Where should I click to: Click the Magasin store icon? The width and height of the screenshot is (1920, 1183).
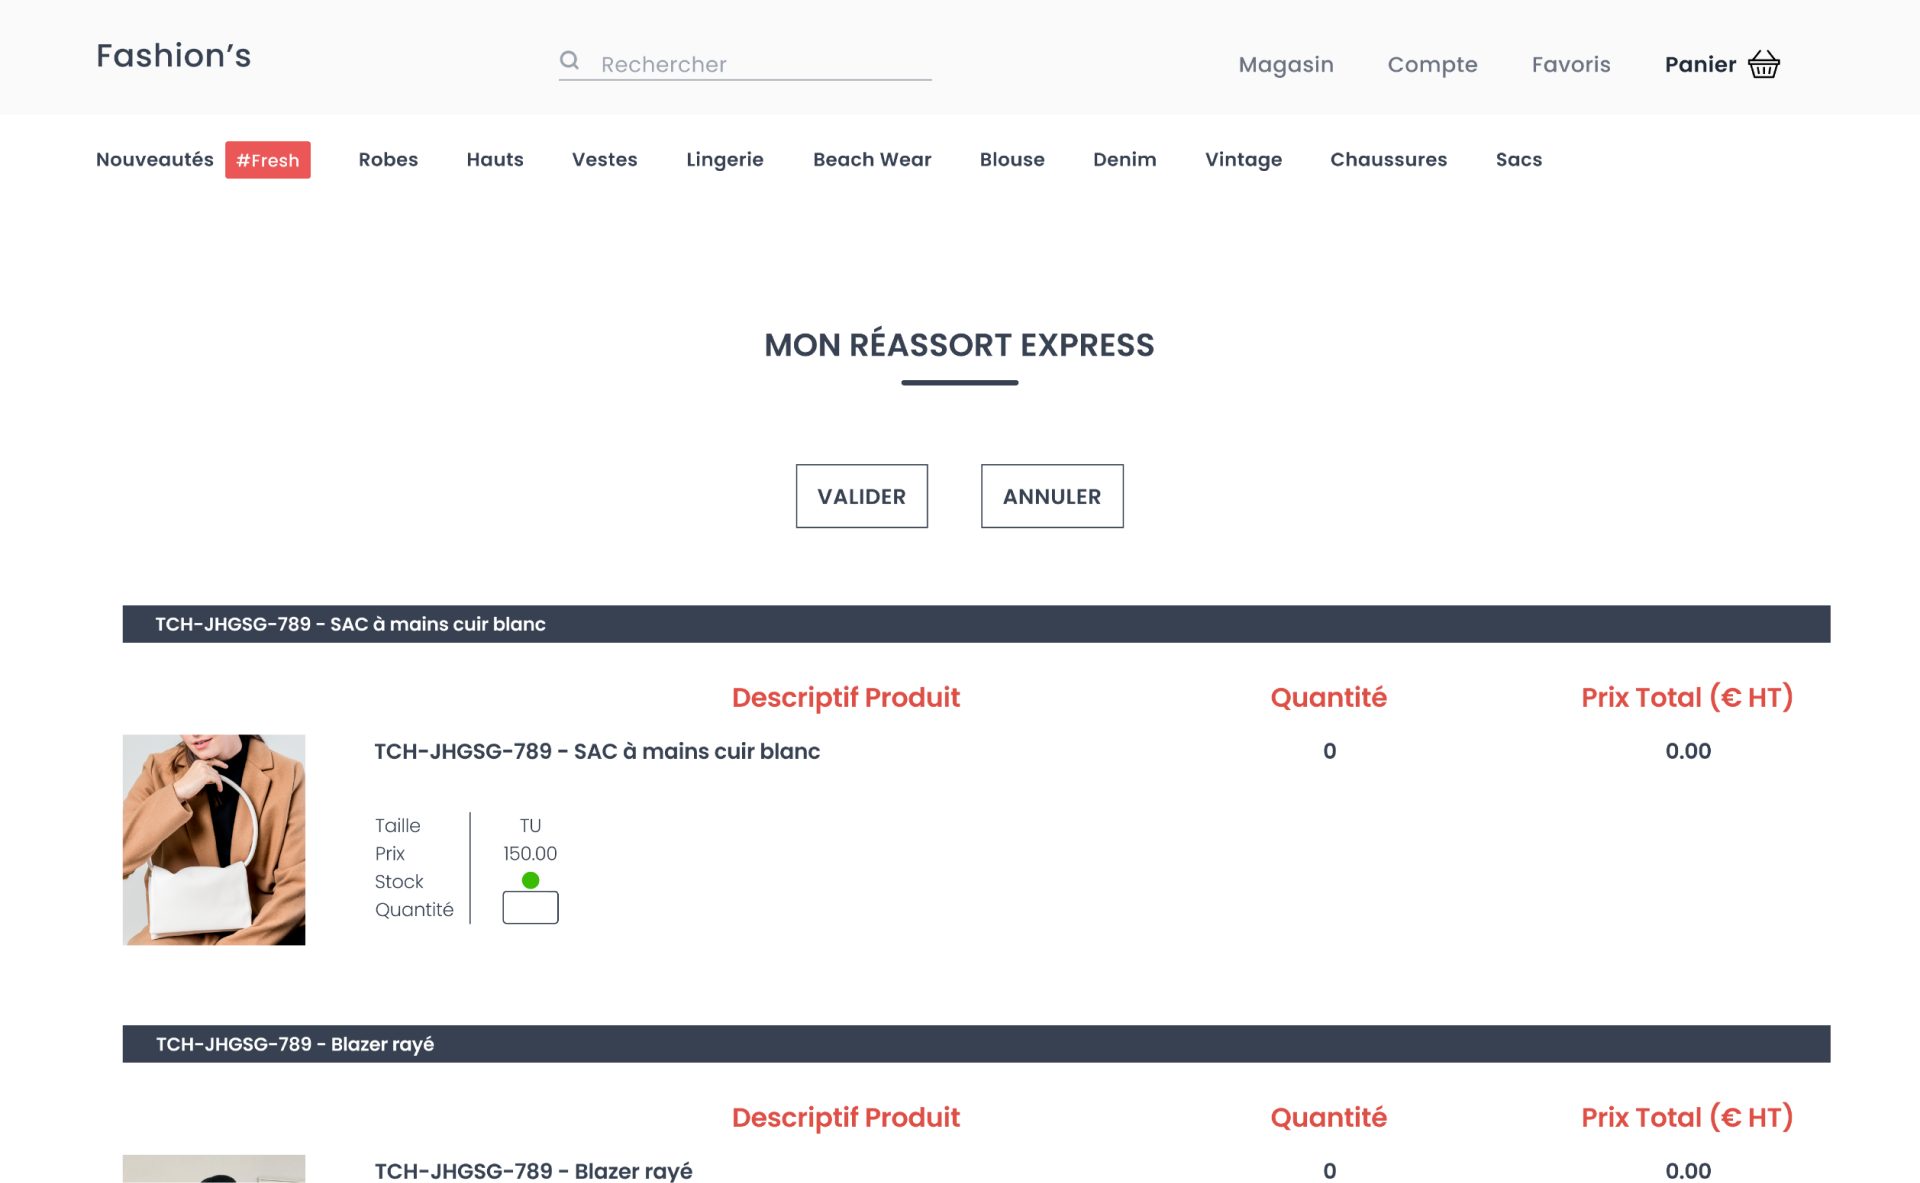click(x=1285, y=64)
